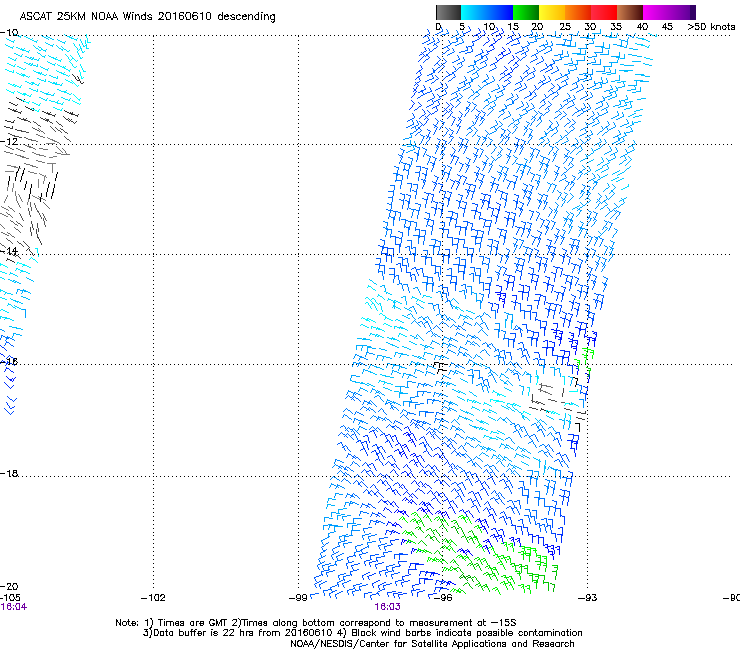
Task: Click the -18 latitude axis label
Action: (x=9, y=473)
